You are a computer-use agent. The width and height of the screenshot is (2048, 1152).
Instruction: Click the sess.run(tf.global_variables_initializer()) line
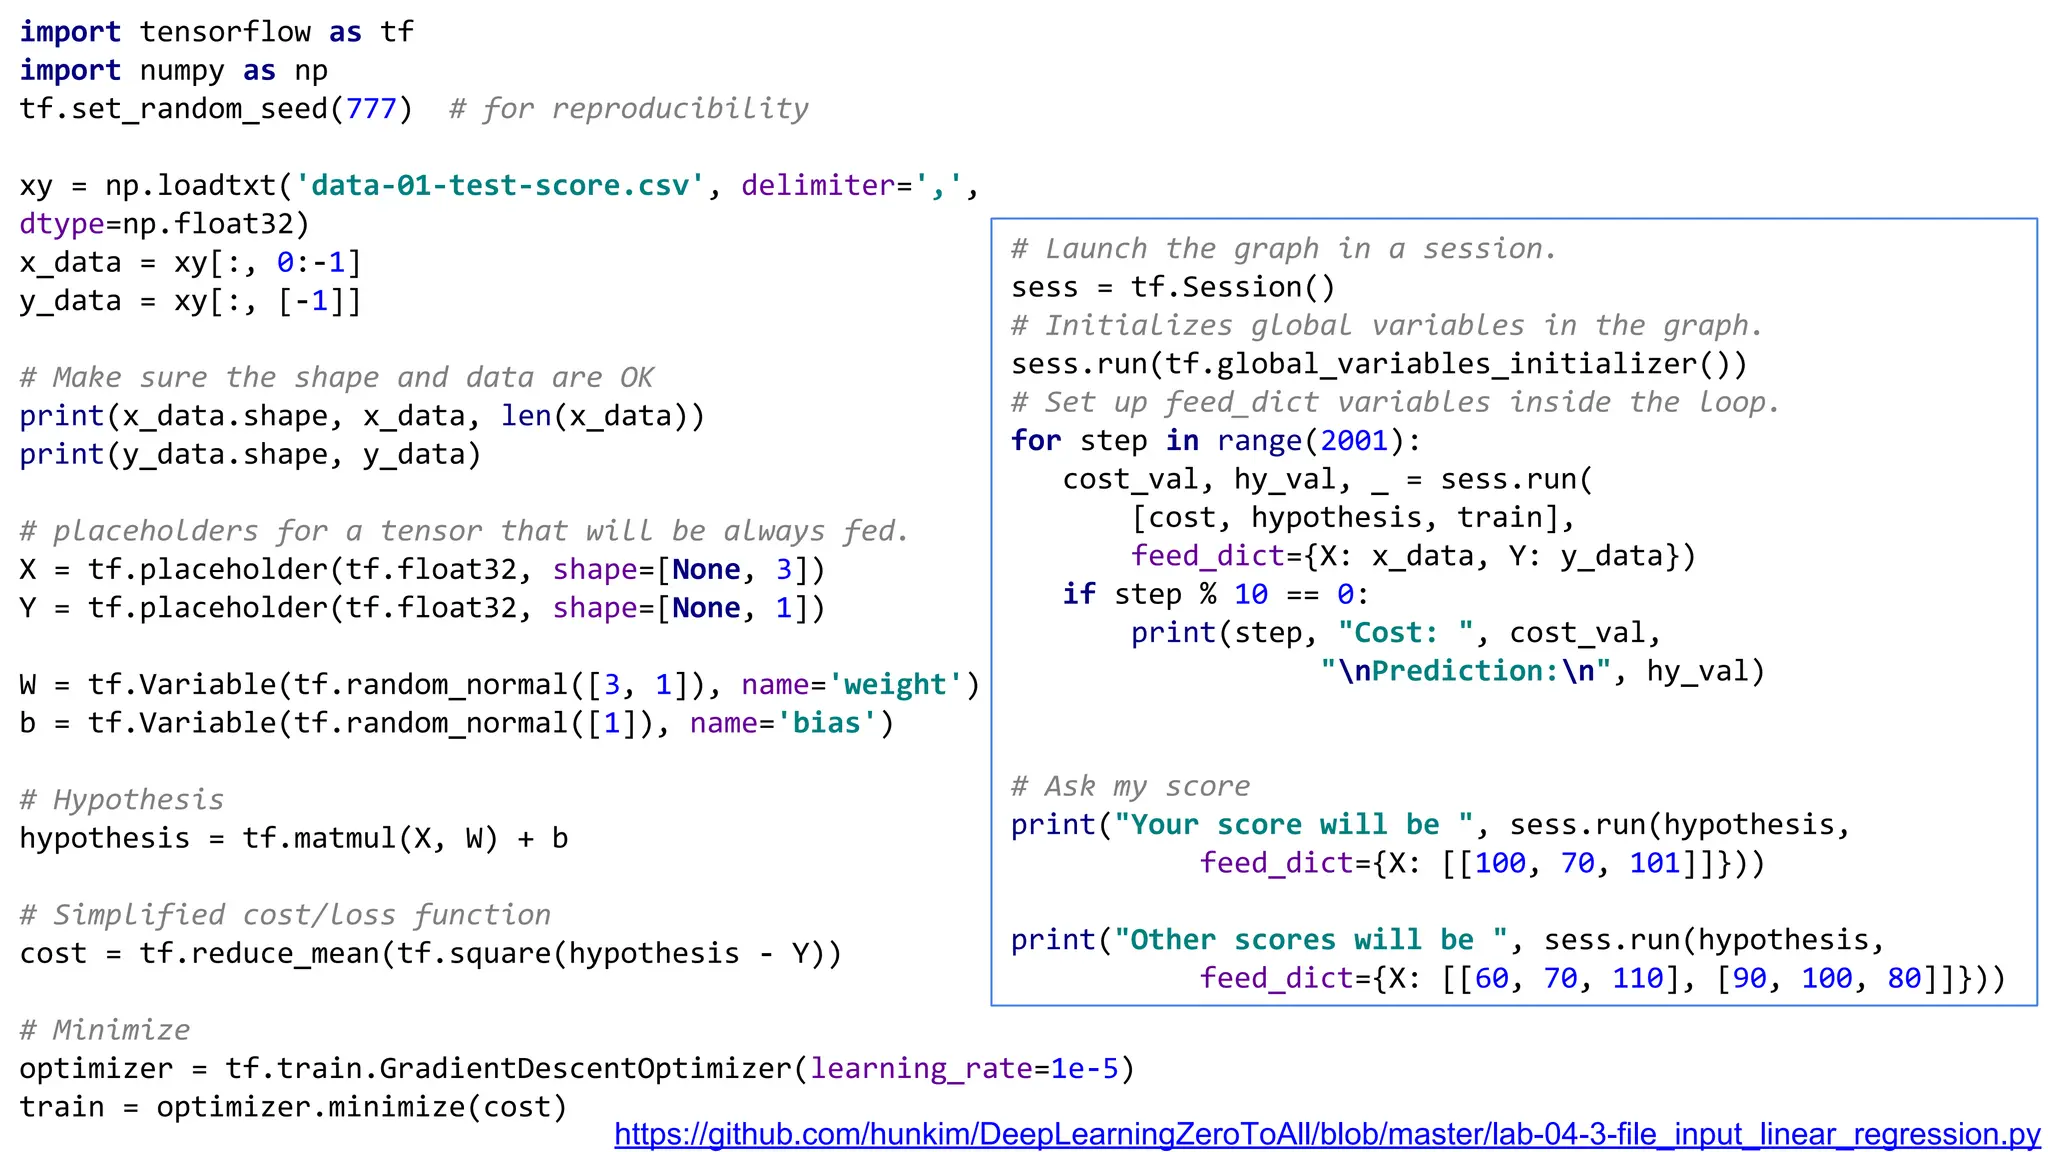click(1379, 364)
